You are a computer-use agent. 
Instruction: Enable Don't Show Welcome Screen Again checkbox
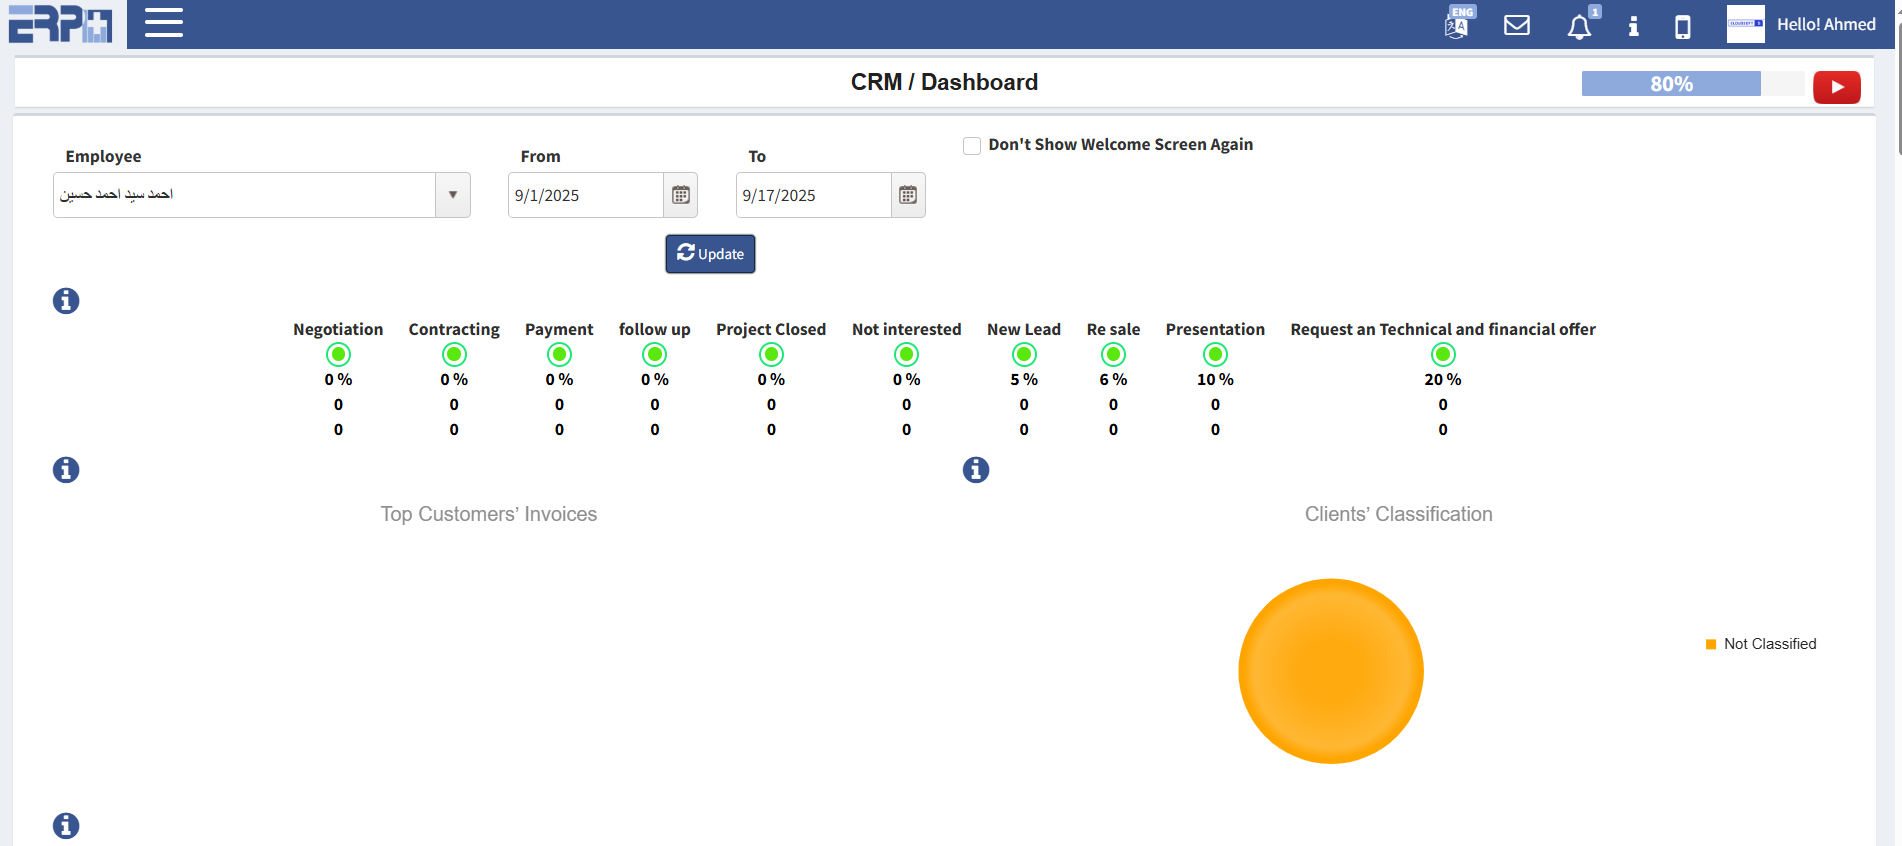coord(971,146)
